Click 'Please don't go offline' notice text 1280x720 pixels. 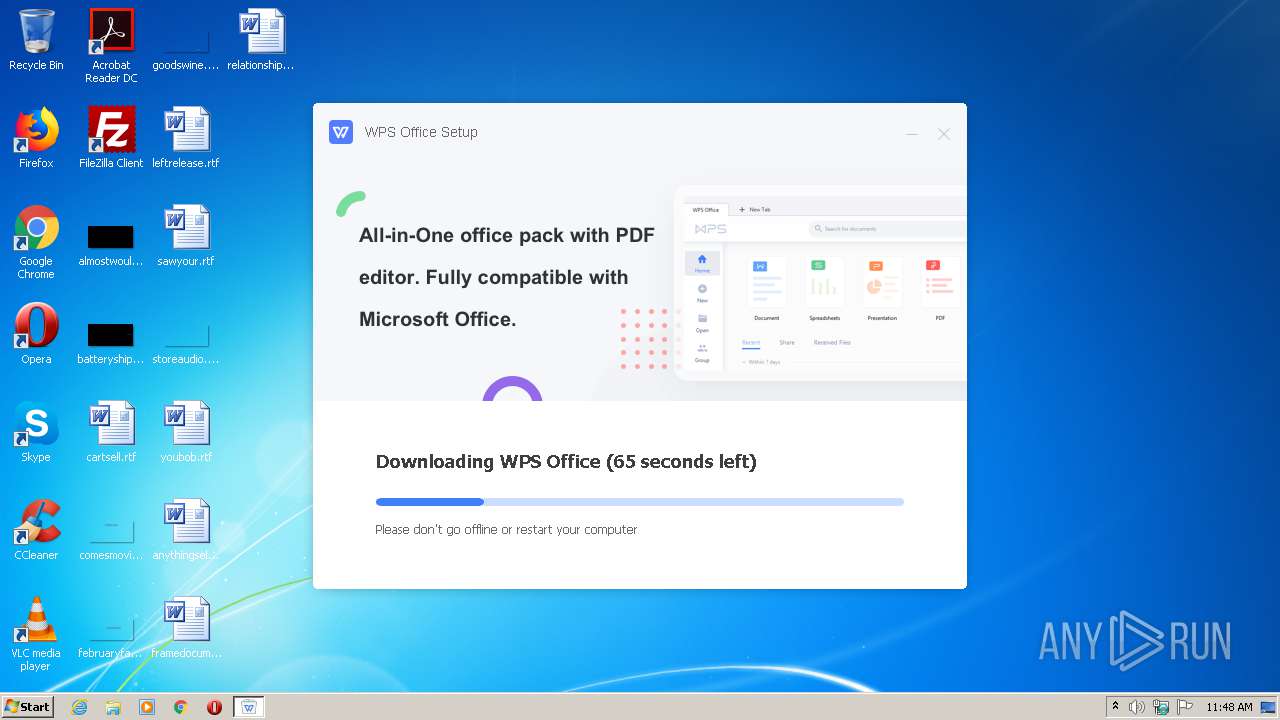[x=506, y=530]
